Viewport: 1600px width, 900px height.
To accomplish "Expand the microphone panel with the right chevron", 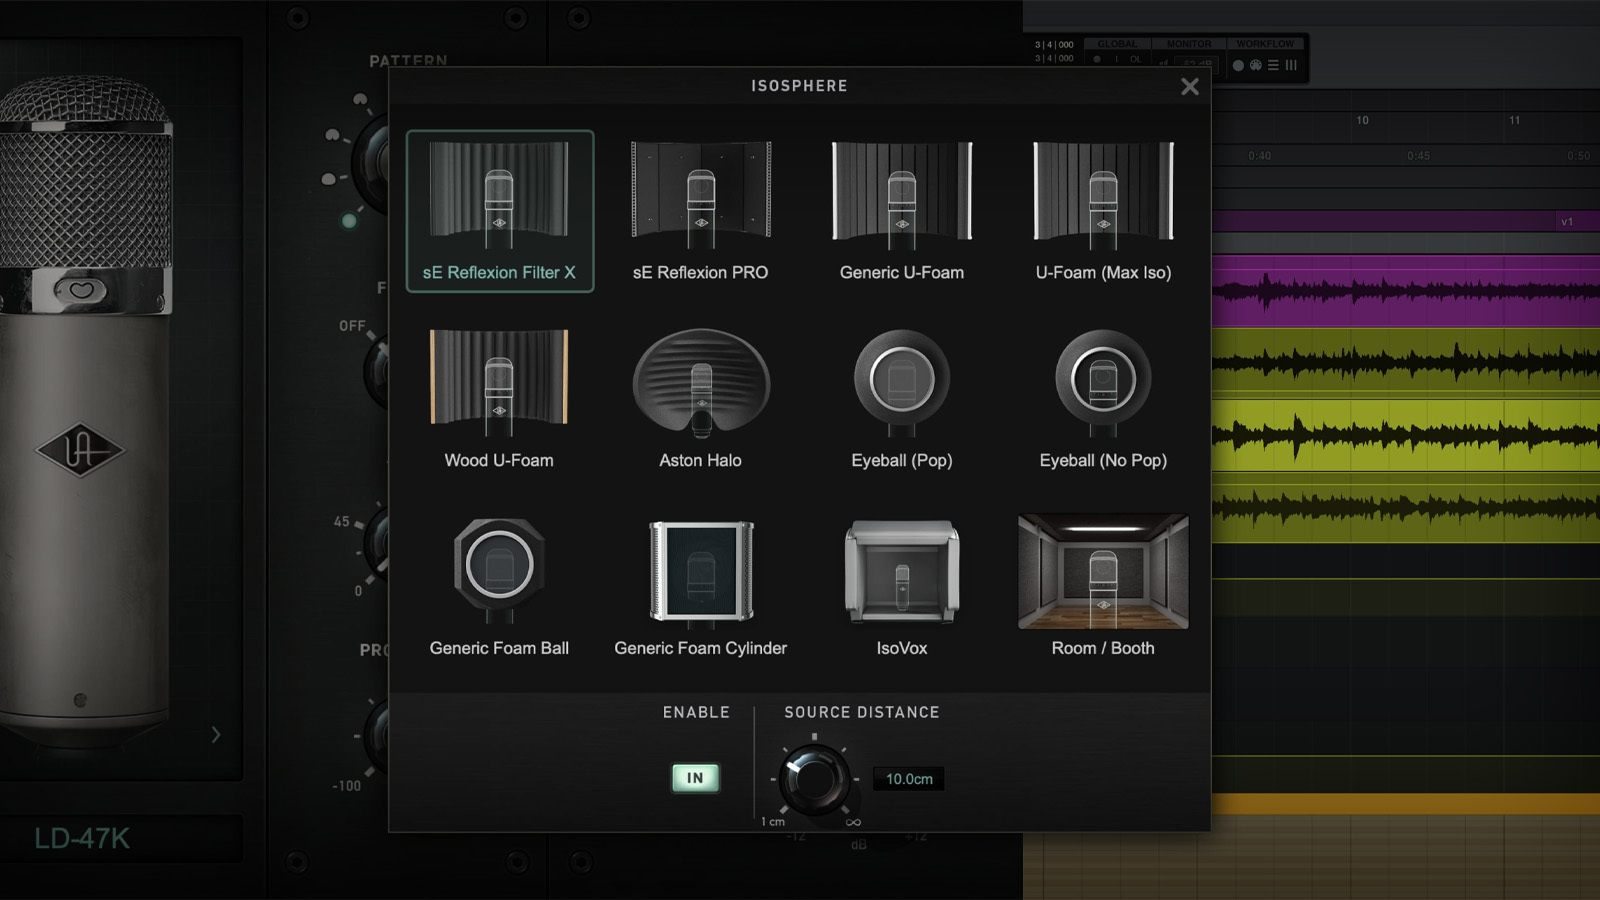I will coord(216,735).
